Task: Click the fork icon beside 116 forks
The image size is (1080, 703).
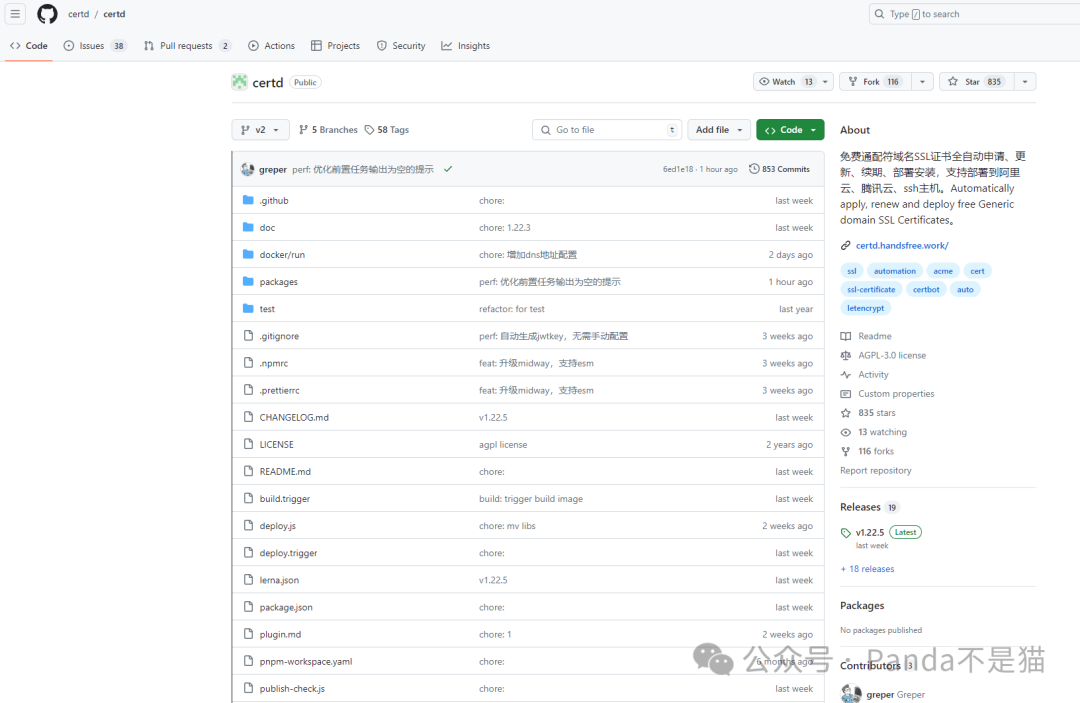Action: pos(845,452)
